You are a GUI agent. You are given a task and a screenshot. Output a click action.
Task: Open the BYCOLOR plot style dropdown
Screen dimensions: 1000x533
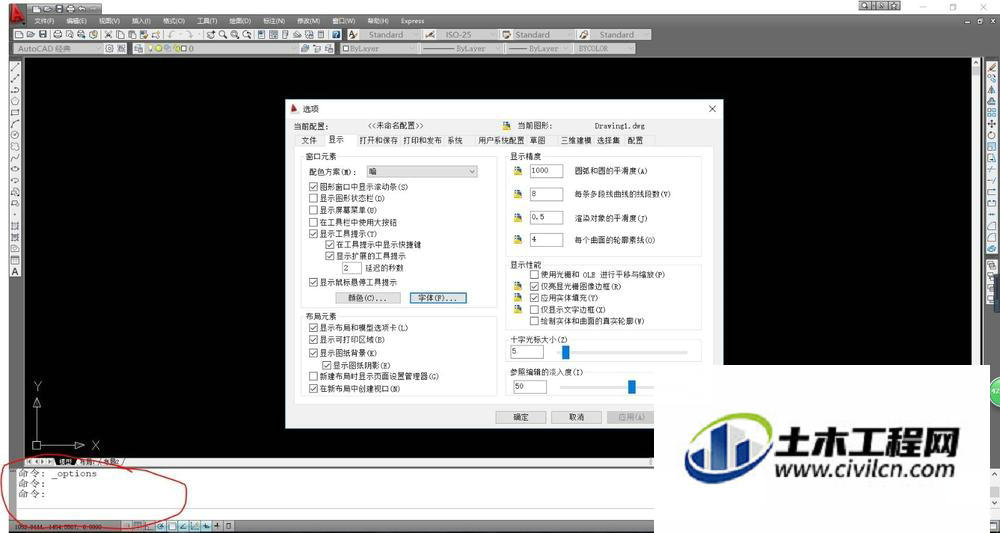[x=604, y=48]
